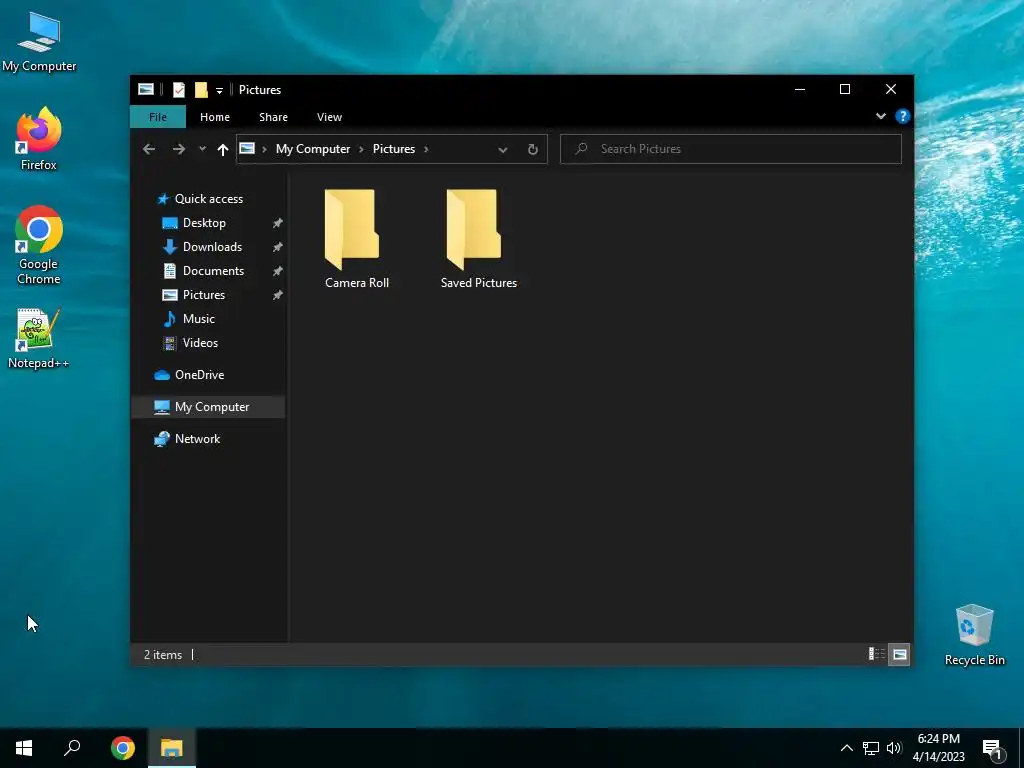The width and height of the screenshot is (1024, 768).
Task: Open the Share ribbon tab
Action: 273,117
